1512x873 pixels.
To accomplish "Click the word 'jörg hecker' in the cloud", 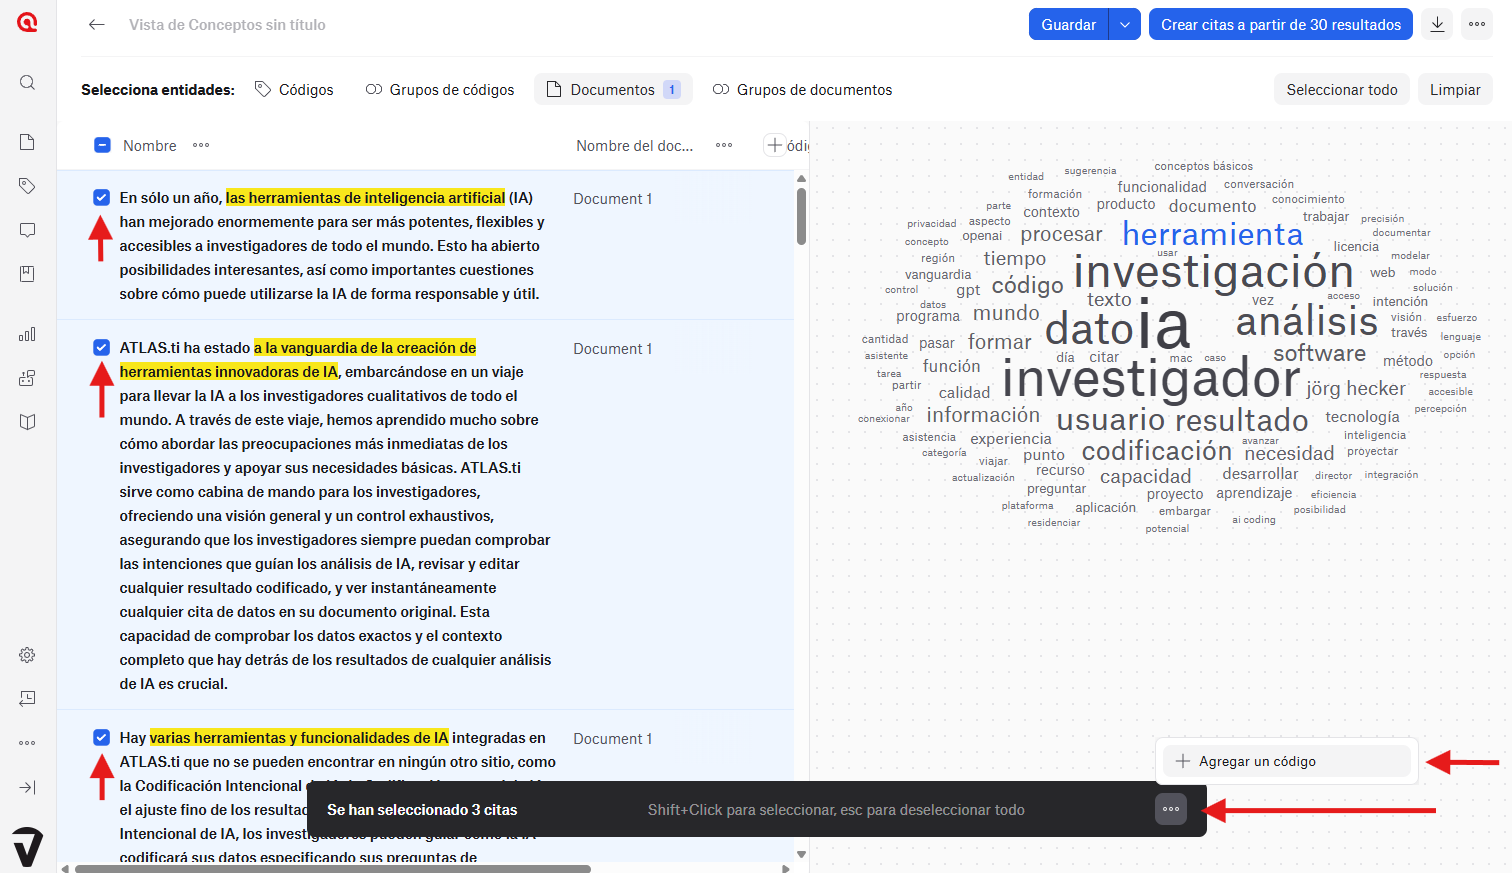I will pyautogui.click(x=1355, y=388).
